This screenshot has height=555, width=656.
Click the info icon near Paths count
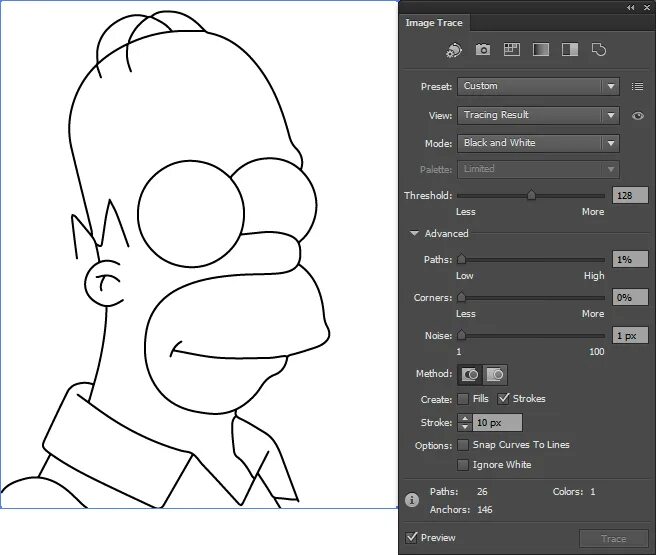point(412,499)
